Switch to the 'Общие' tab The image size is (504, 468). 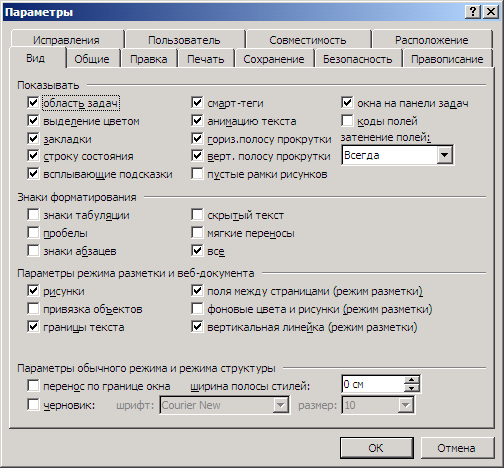tap(92, 59)
